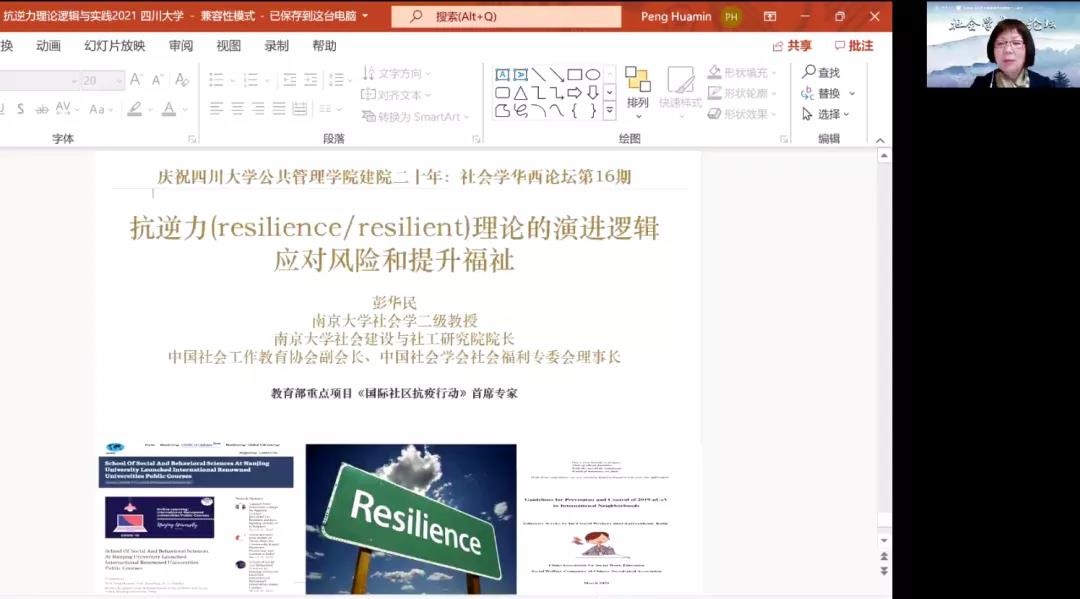This screenshot has height=599, width=1080.
Task: Expand the shapes gallery more button
Action: tap(609, 111)
